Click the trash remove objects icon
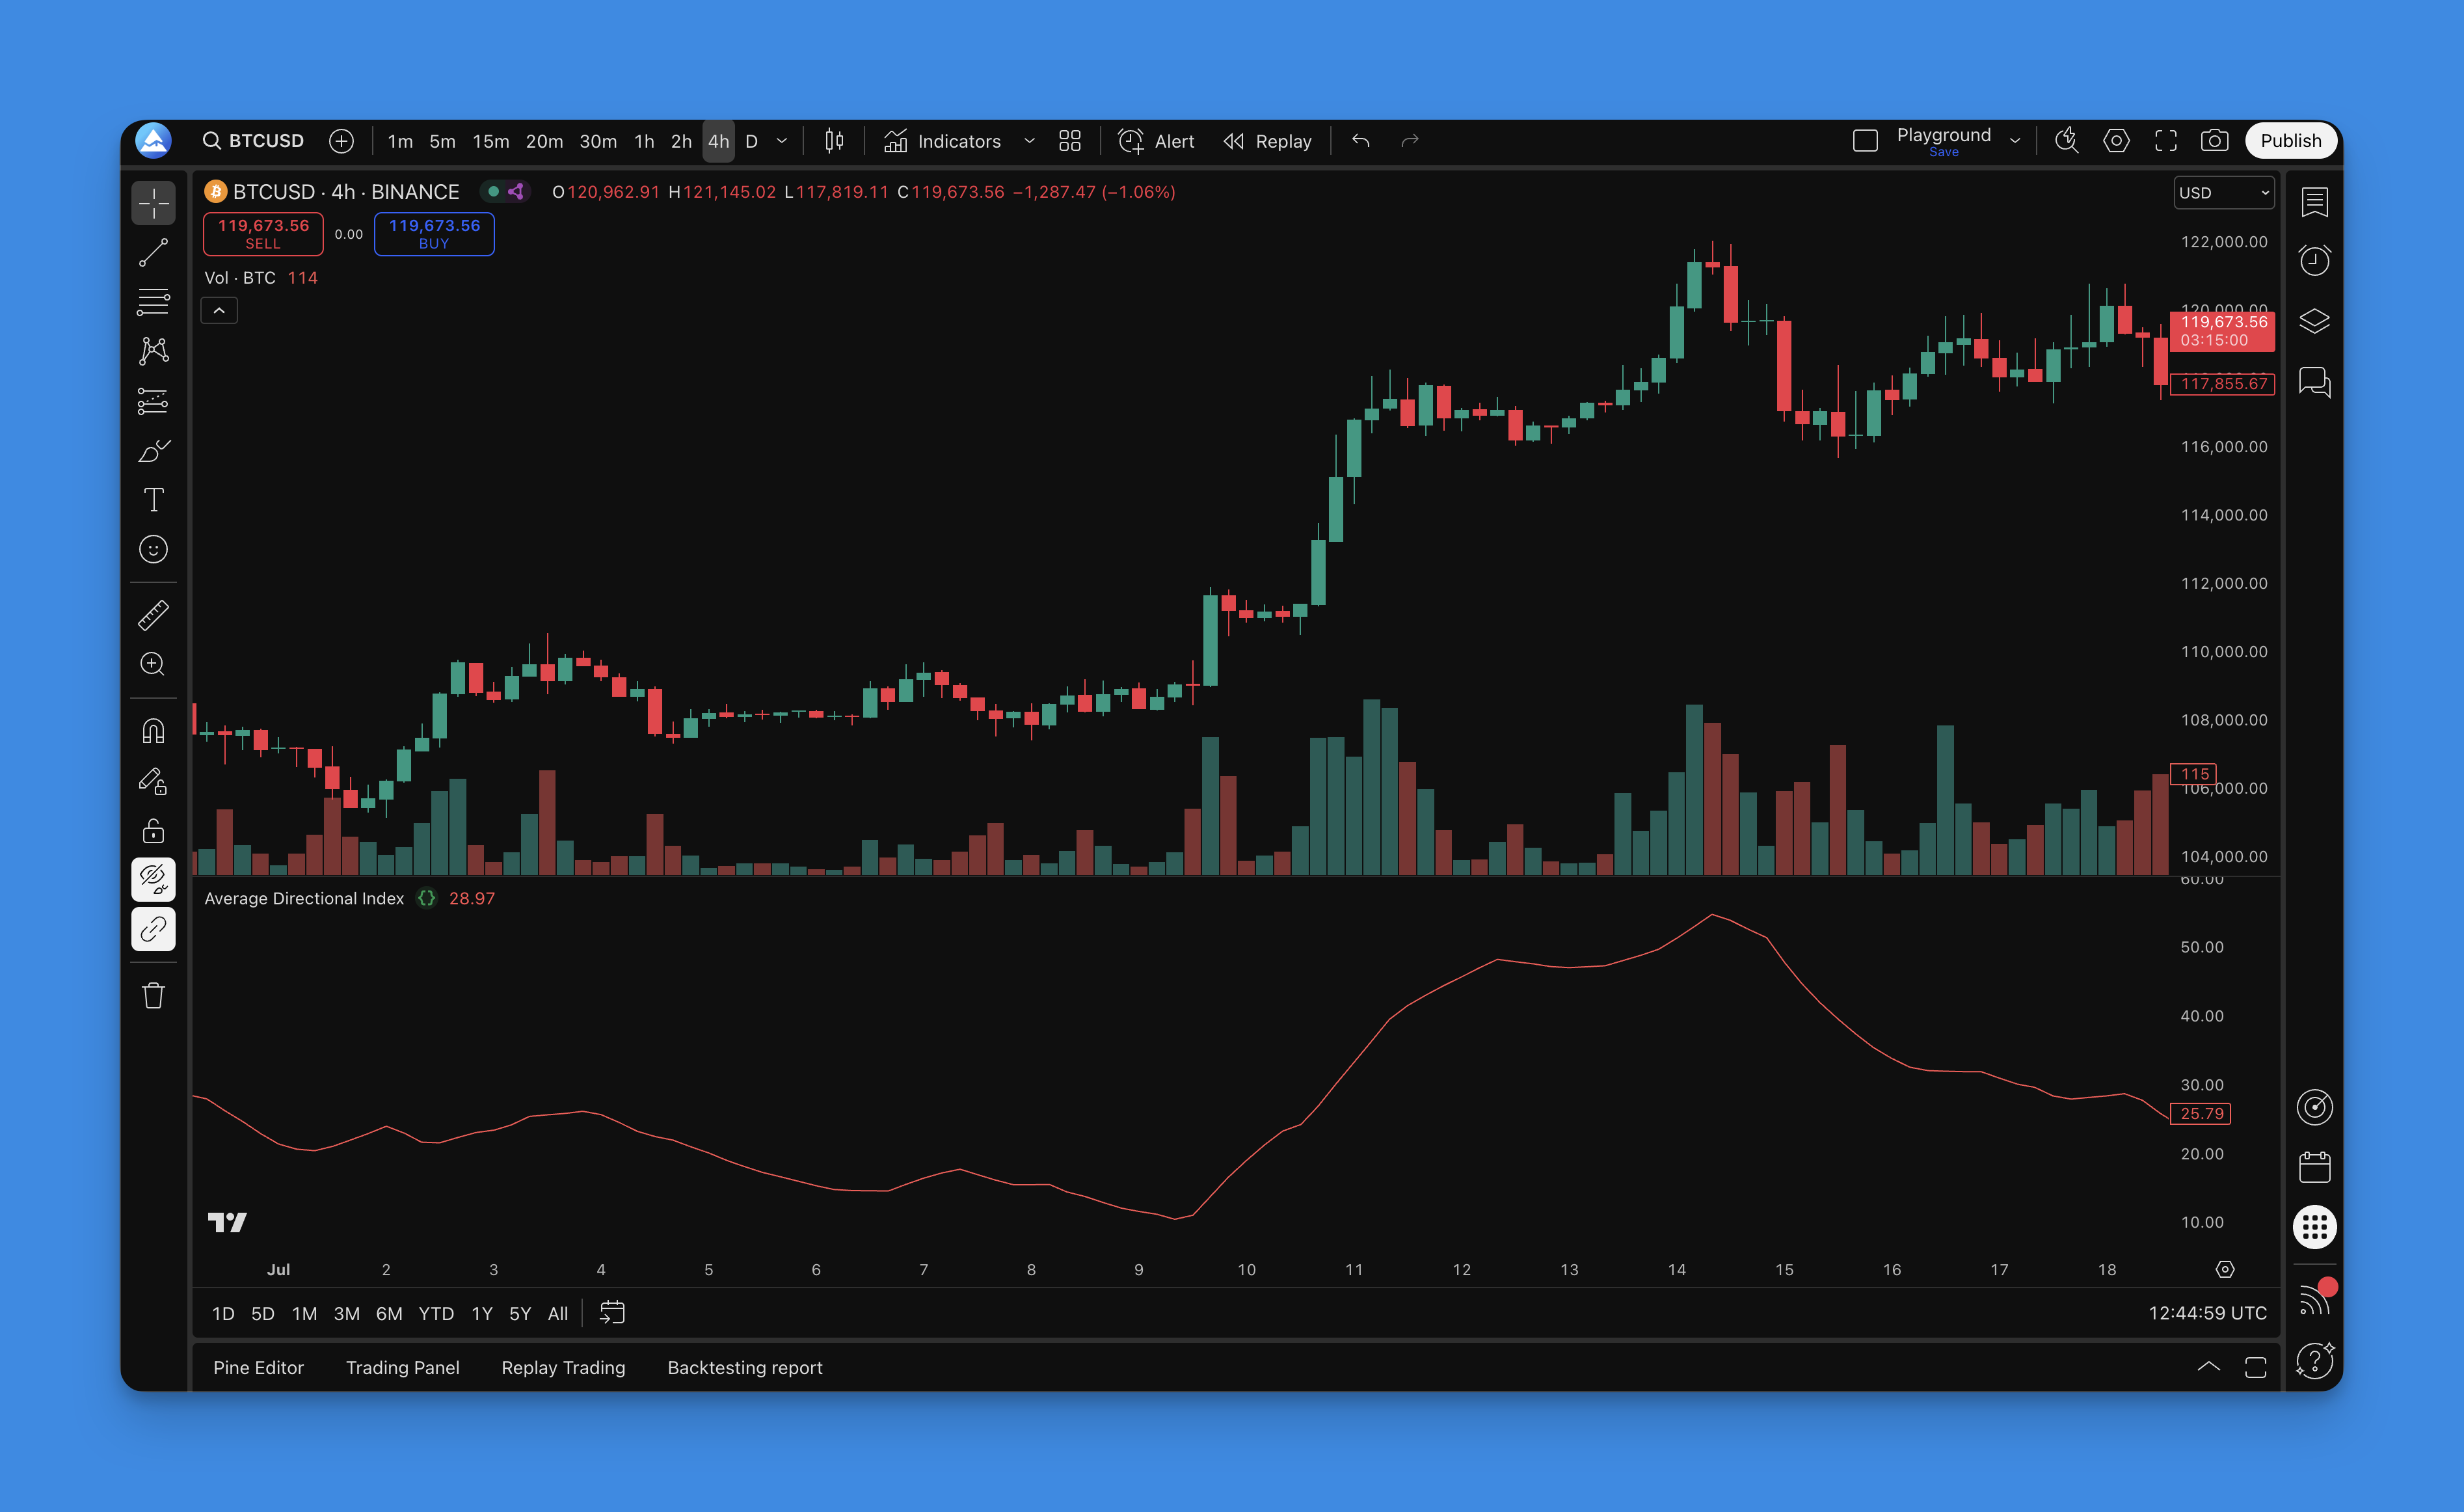The width and height of the screenshot is (2464, 1512). tap(153, 996)
